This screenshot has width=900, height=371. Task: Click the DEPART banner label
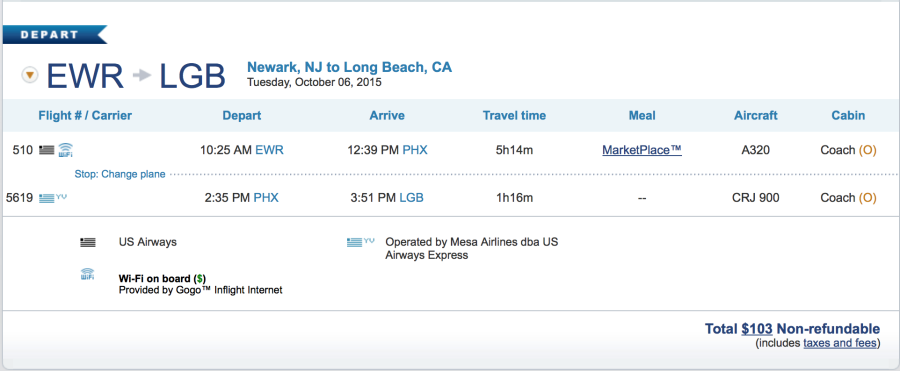click(x=49, y=34)
